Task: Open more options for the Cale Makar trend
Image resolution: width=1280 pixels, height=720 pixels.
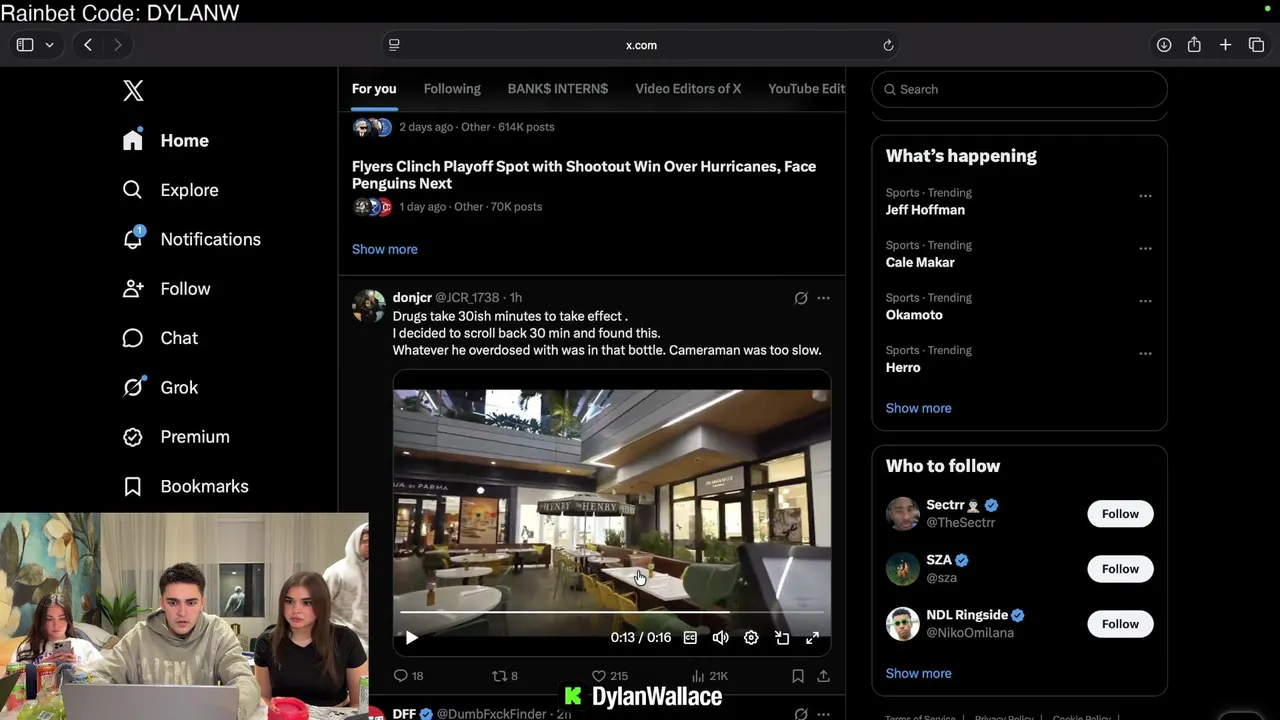Action: click(1145, 248)
